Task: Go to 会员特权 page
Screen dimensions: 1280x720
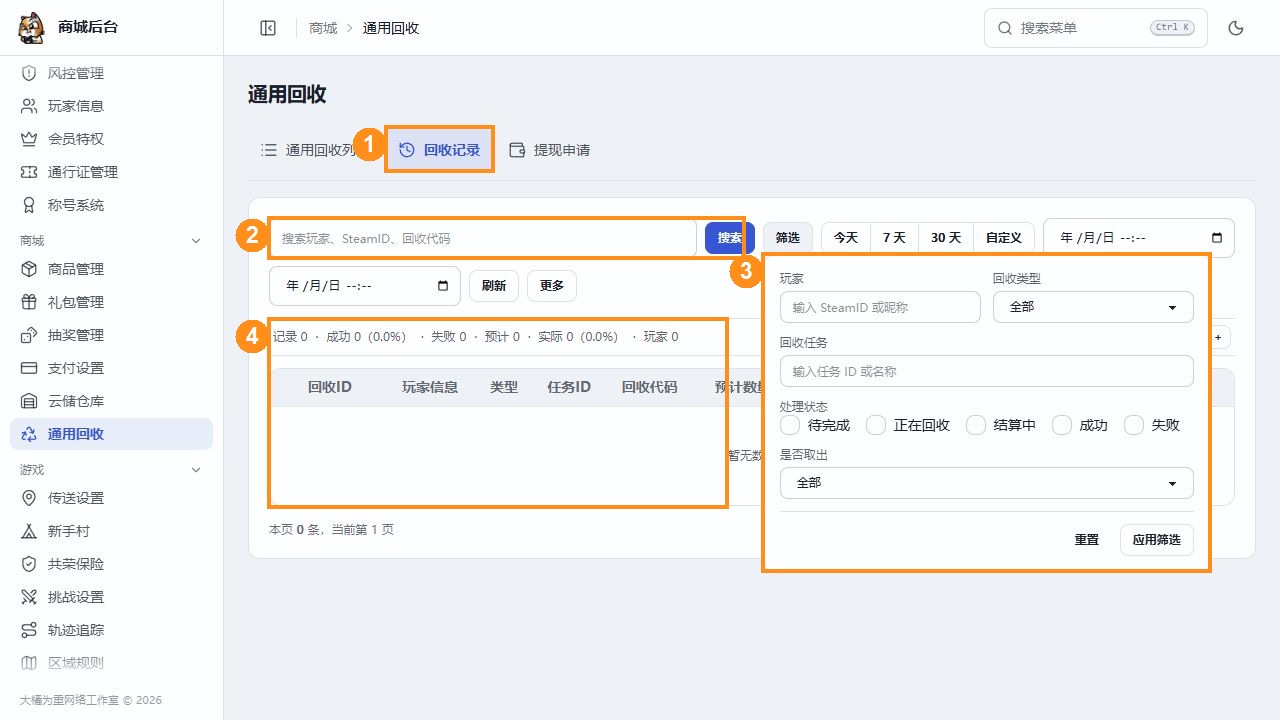Action: point(111,139)
